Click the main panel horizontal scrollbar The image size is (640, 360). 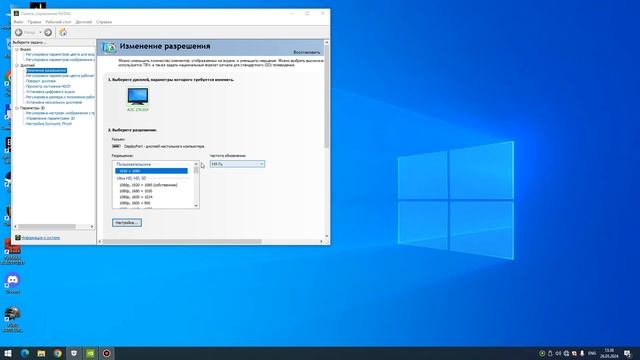pyautogui.click(x=182, y=242)
